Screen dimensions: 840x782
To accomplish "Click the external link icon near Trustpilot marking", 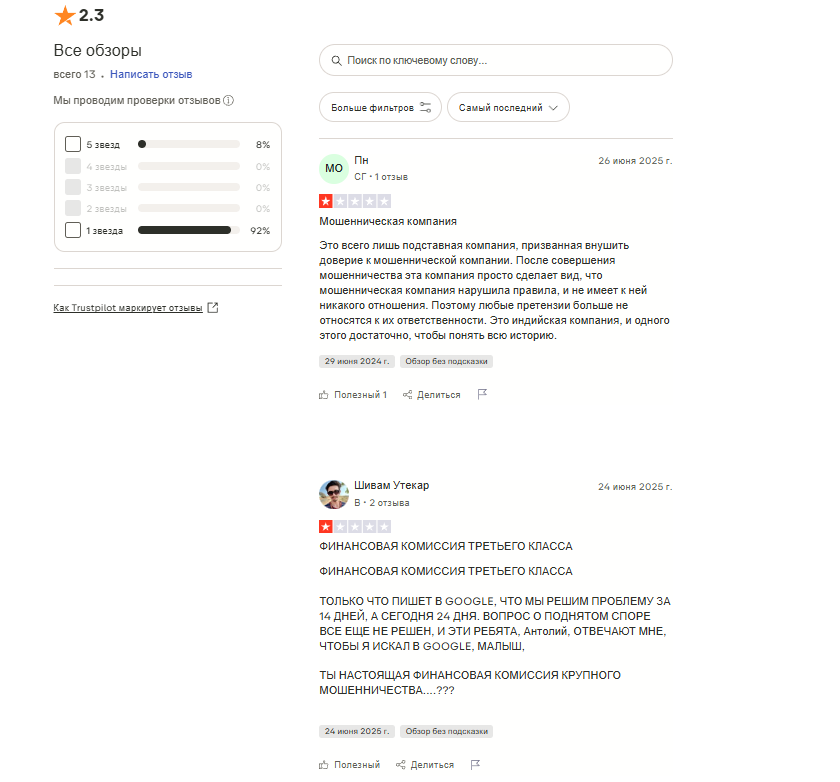I will (x=212, y=307).
